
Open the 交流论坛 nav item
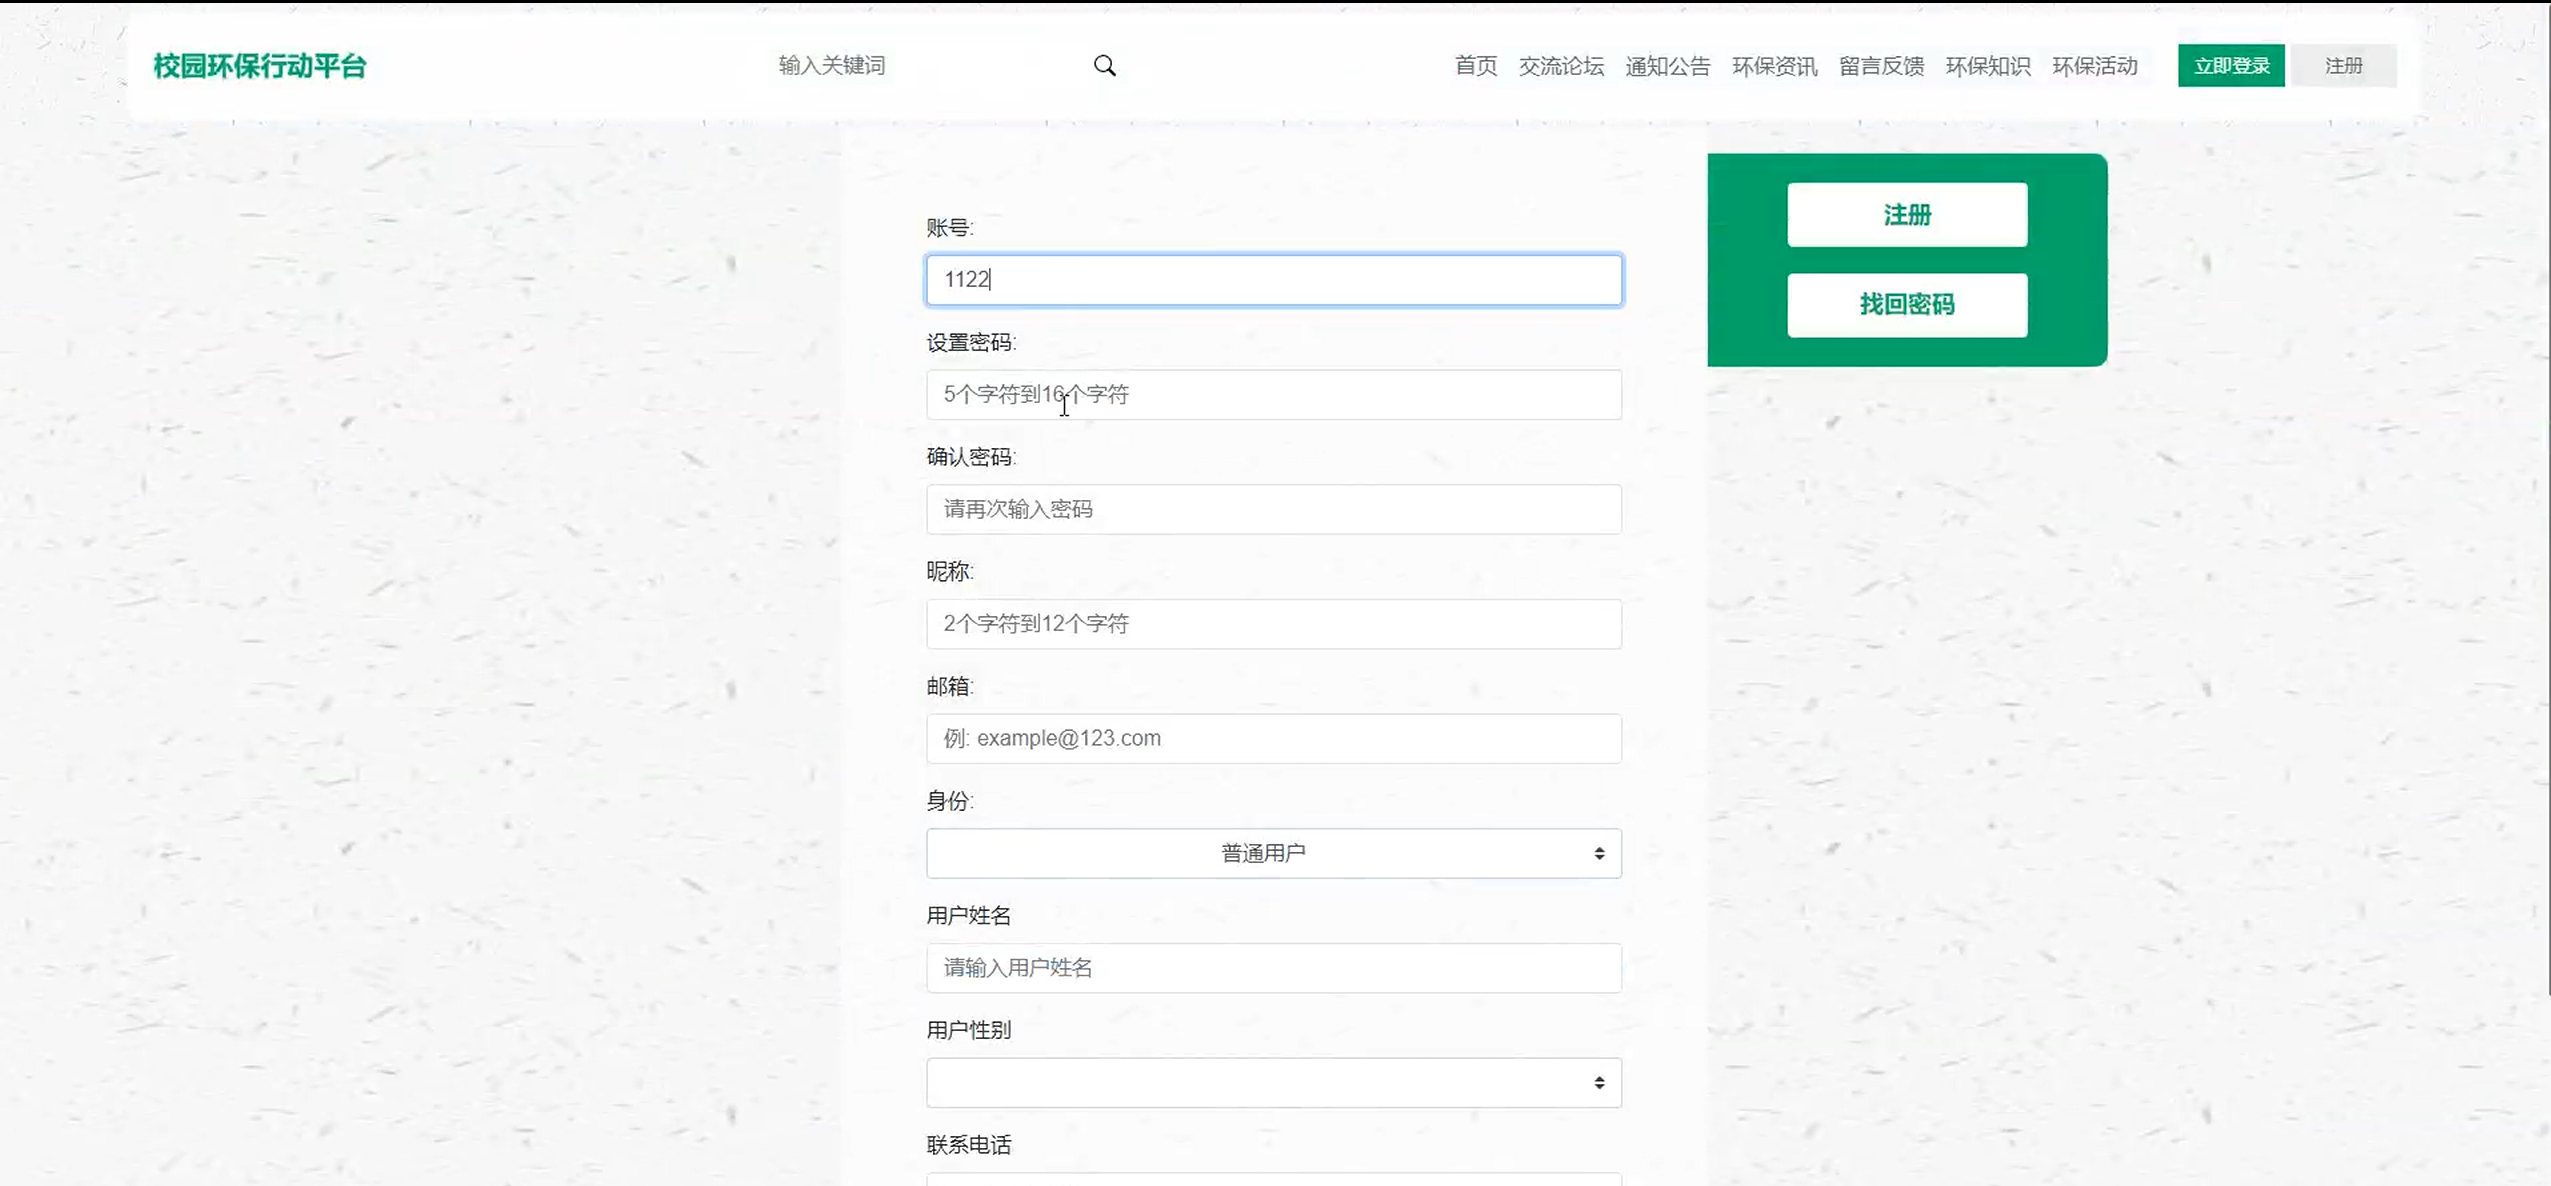[1560, 66]
